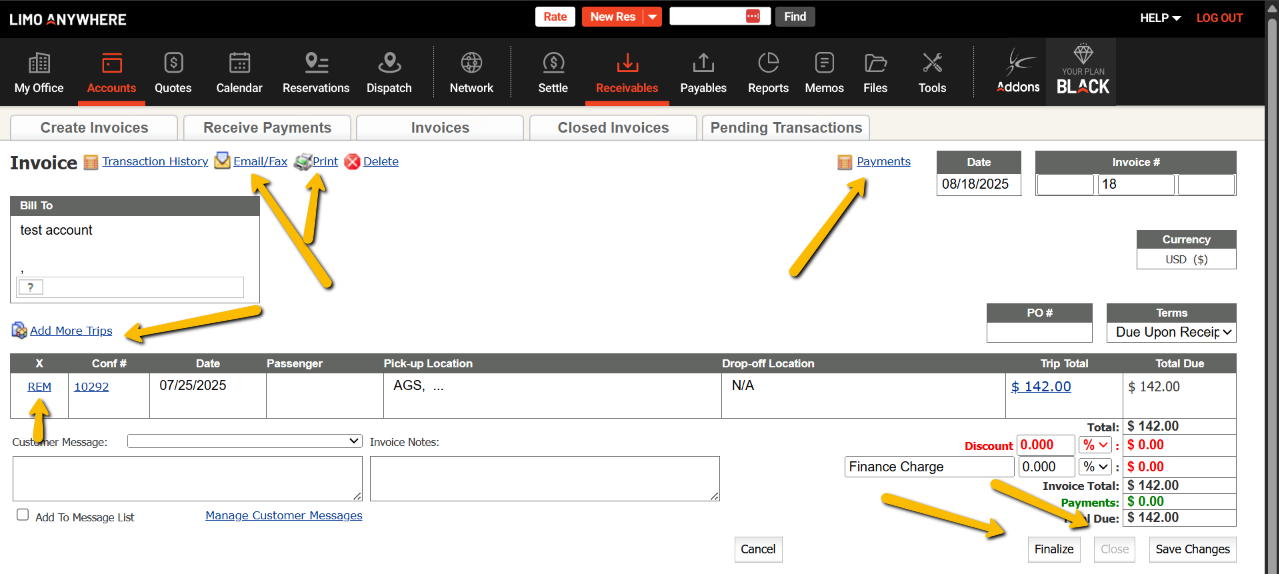Click the PO # input field
Screen dimensions: 1279x574
point(1039,332)
